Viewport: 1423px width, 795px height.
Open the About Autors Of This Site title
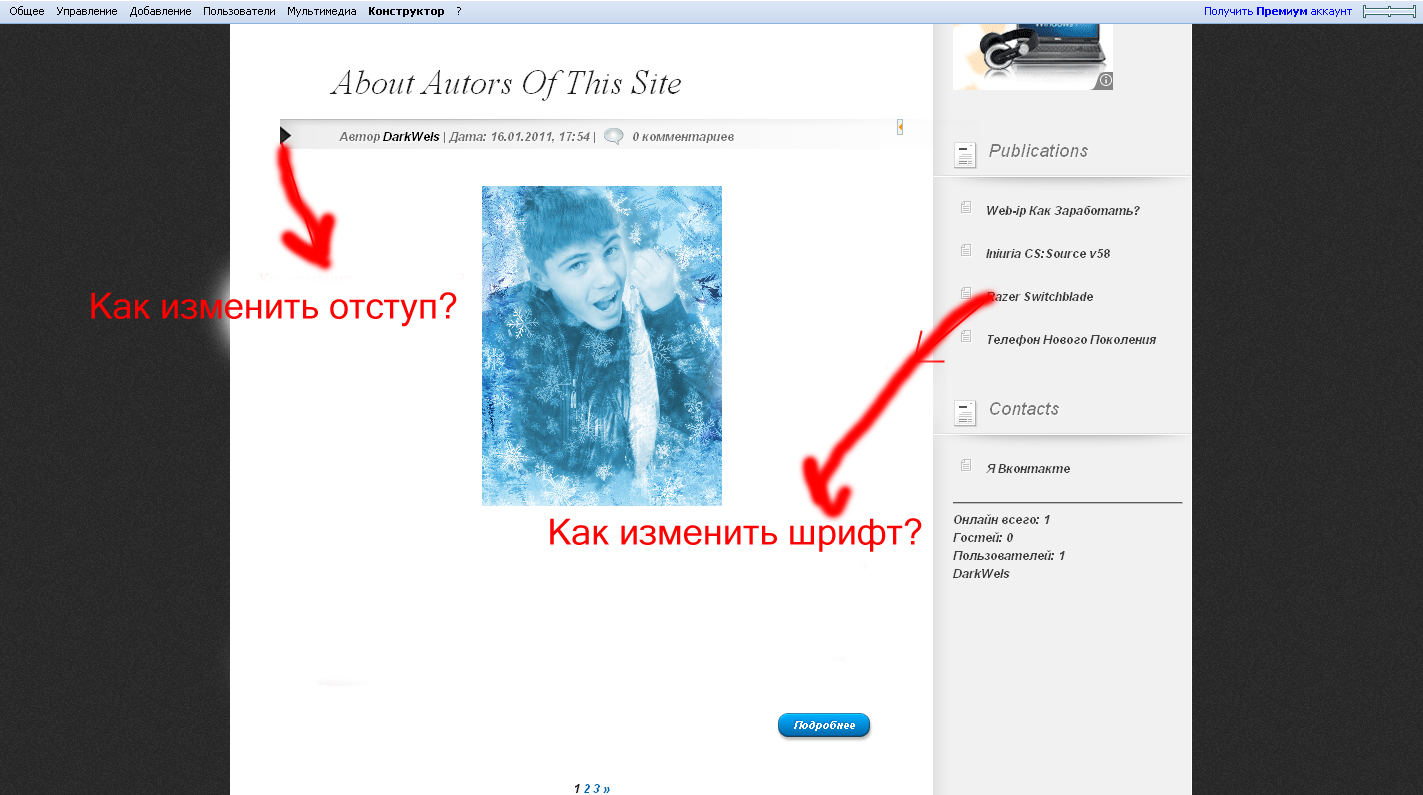pos(506,83)
